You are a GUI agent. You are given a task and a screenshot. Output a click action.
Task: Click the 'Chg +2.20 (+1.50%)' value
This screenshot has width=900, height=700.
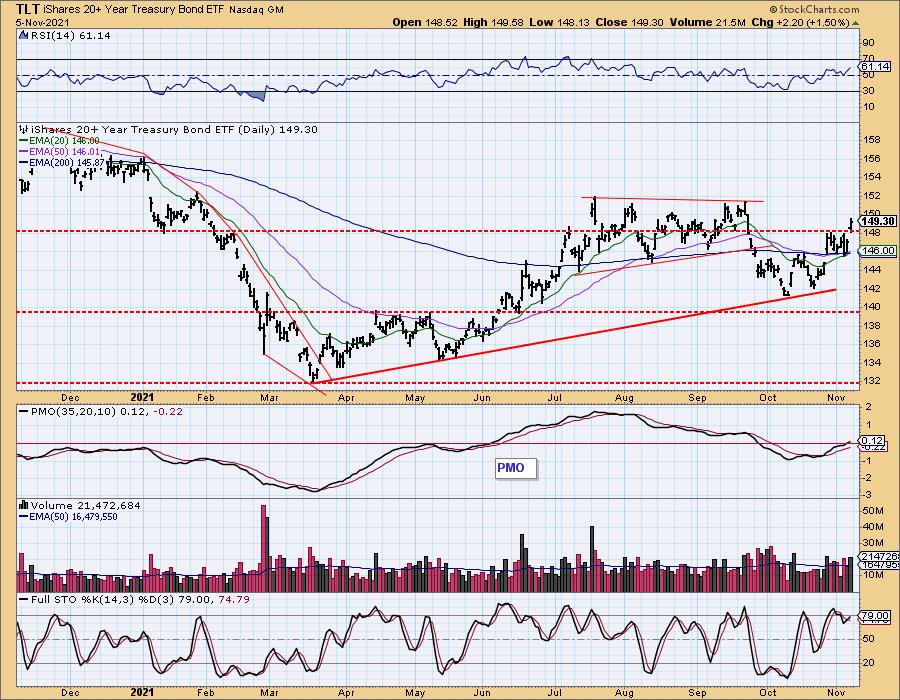pos(800,22)
